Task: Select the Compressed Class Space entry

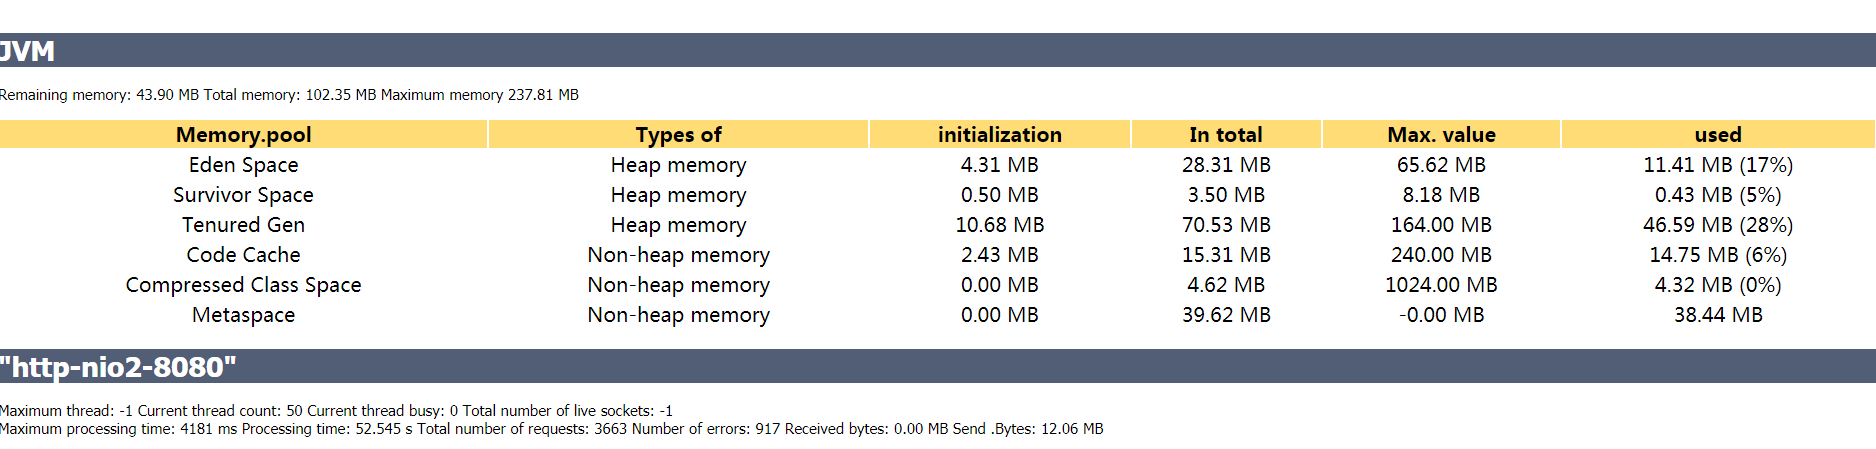Action: click(243, 285)
